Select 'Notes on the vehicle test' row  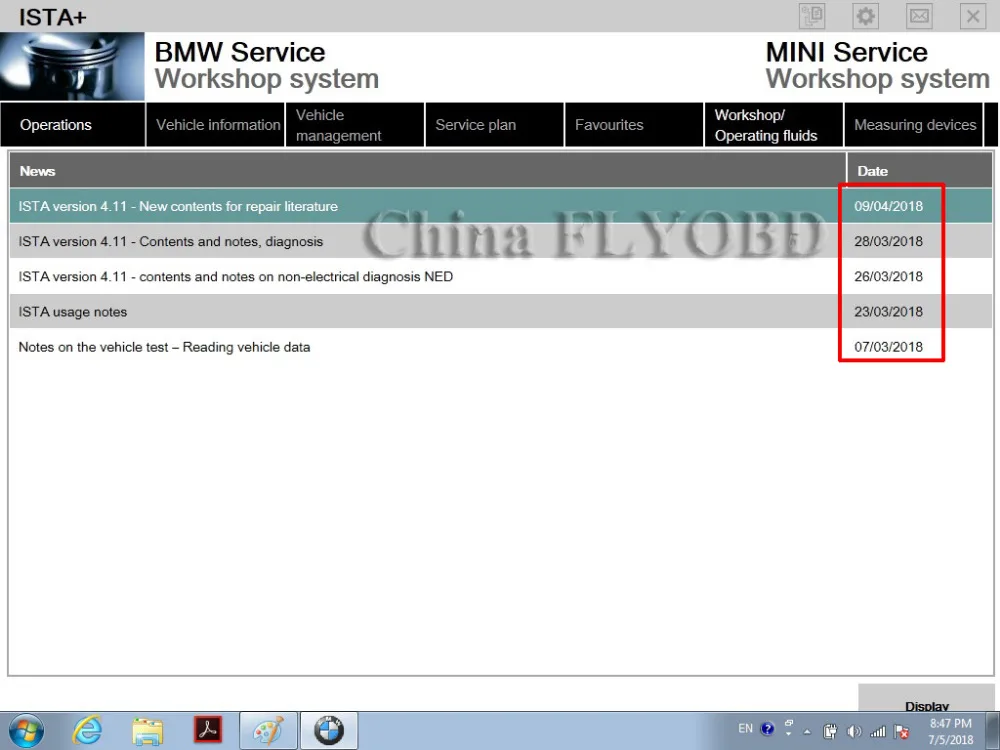(x=501, y=347)
